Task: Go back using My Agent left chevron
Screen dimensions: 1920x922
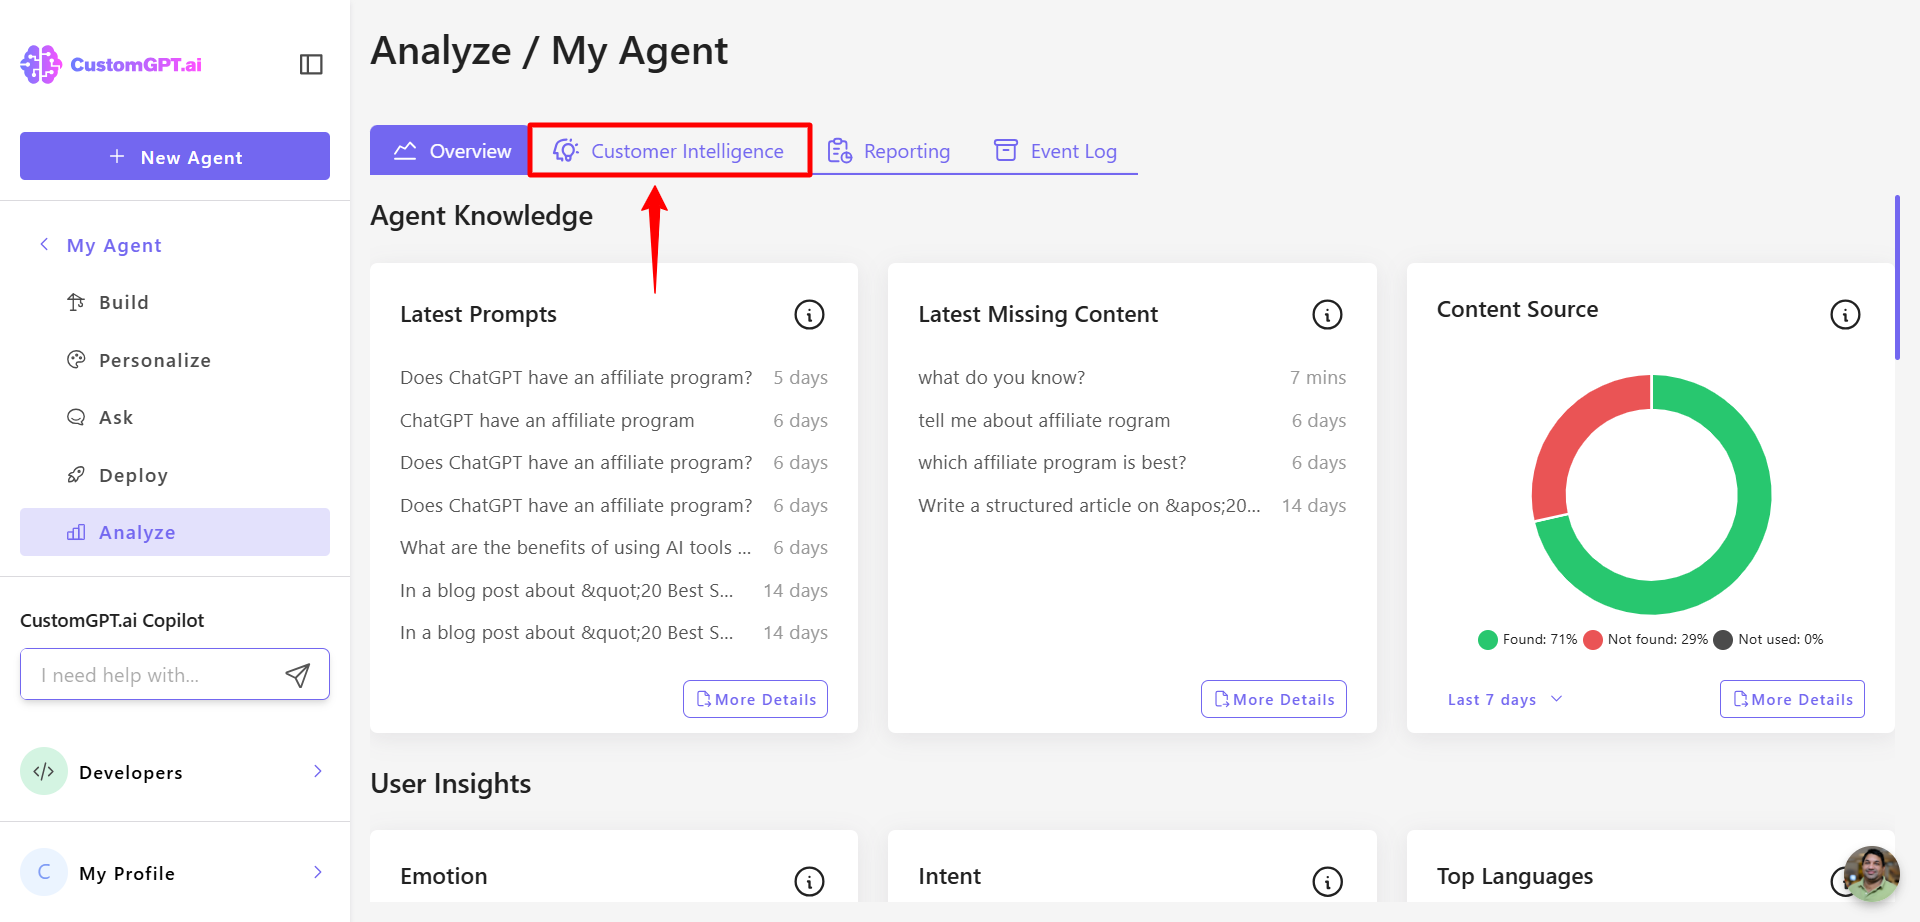Action: tap(44, 245)
